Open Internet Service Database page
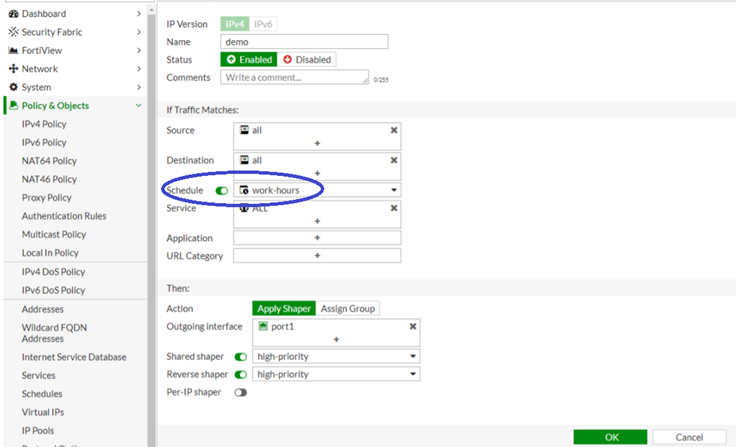 coord(74,357)
